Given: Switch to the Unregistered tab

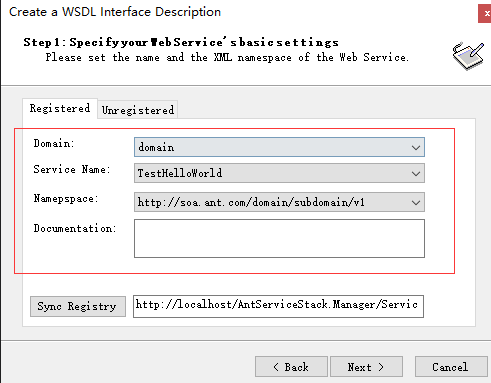Looking at the screenshot, I should click(x=138, y=110).
